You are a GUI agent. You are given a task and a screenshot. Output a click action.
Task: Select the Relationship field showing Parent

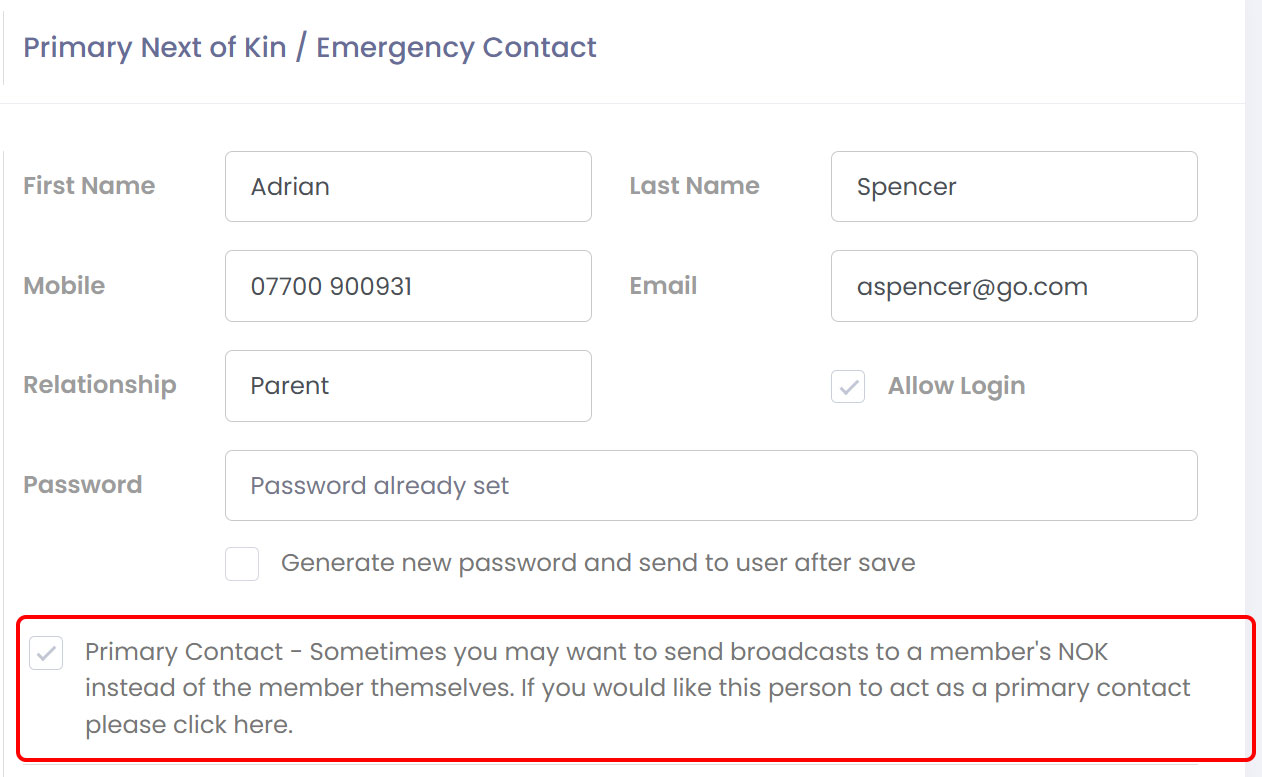tap(408, 386)
